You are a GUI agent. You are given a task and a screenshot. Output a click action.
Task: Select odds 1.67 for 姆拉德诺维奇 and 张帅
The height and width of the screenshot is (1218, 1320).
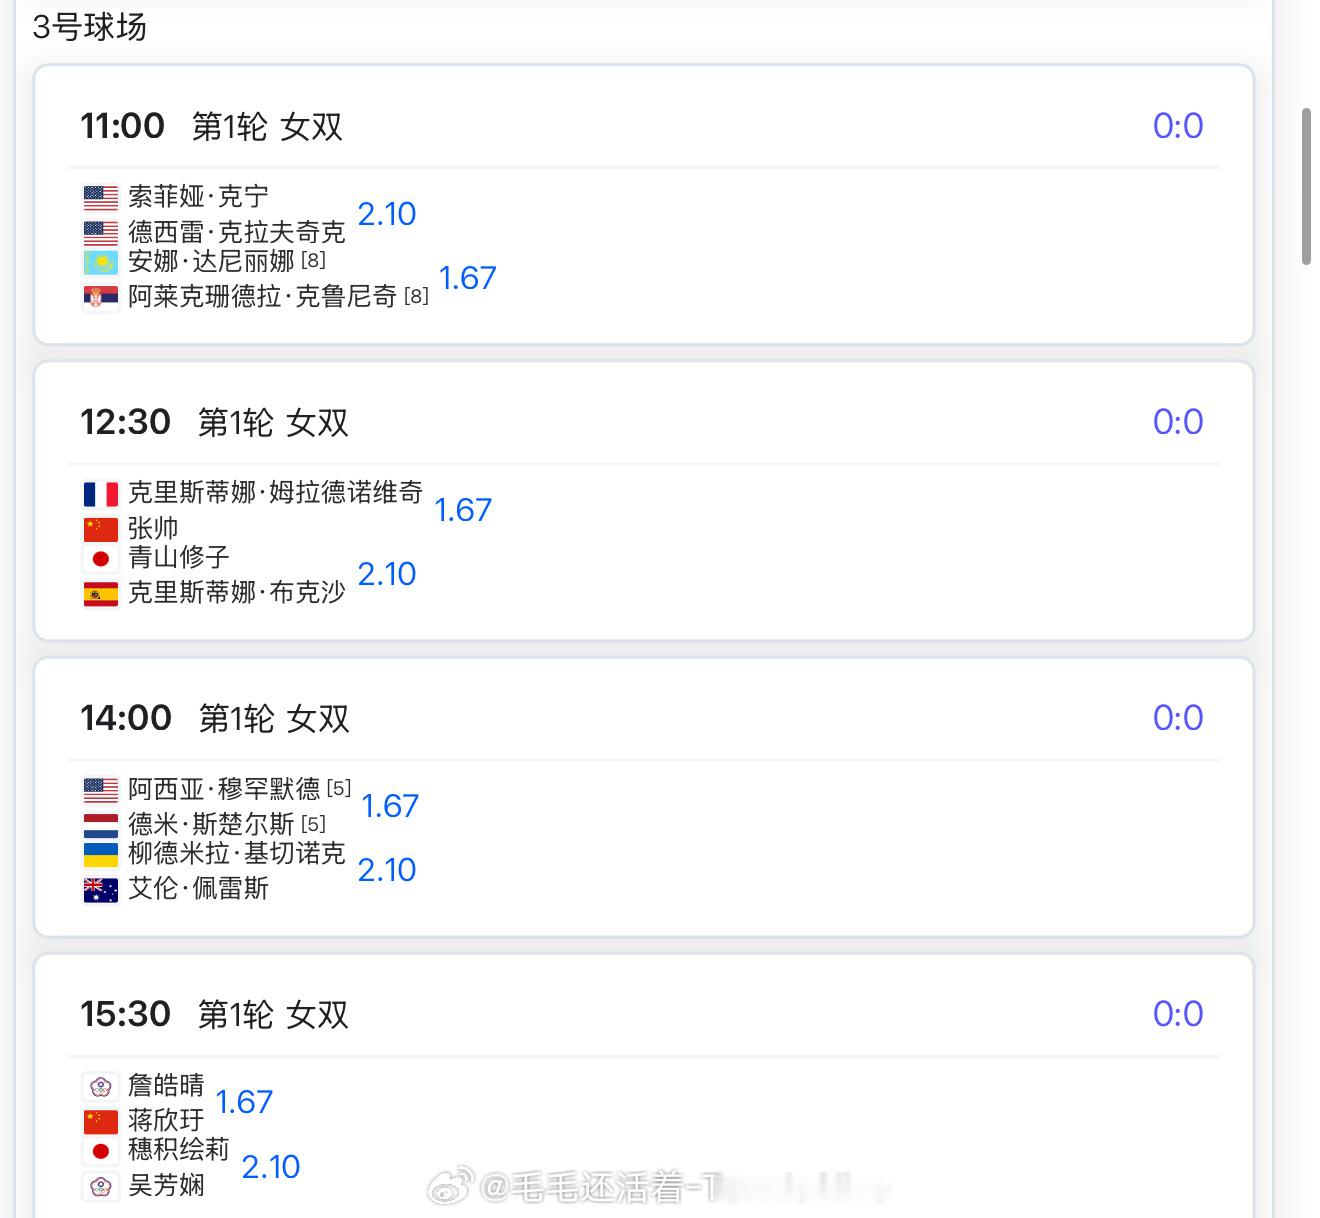pyautogui.click(x=463, y=510)
